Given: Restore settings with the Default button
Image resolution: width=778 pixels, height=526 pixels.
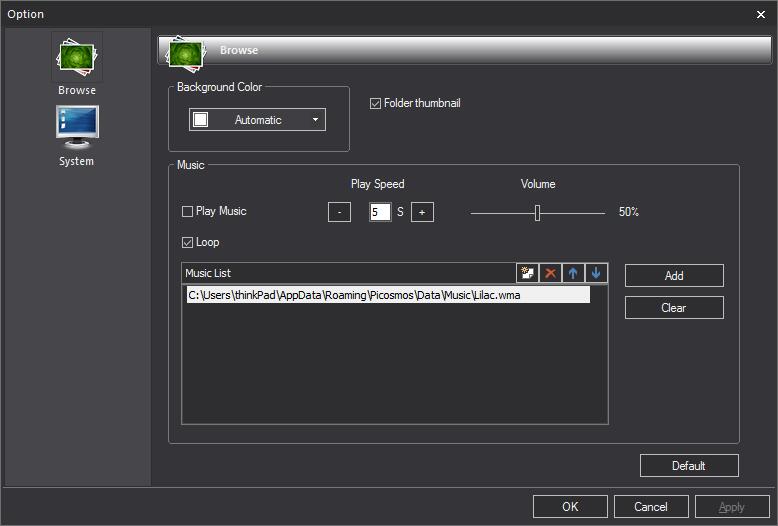Looking at the screenshot, I should coord(689,466).
